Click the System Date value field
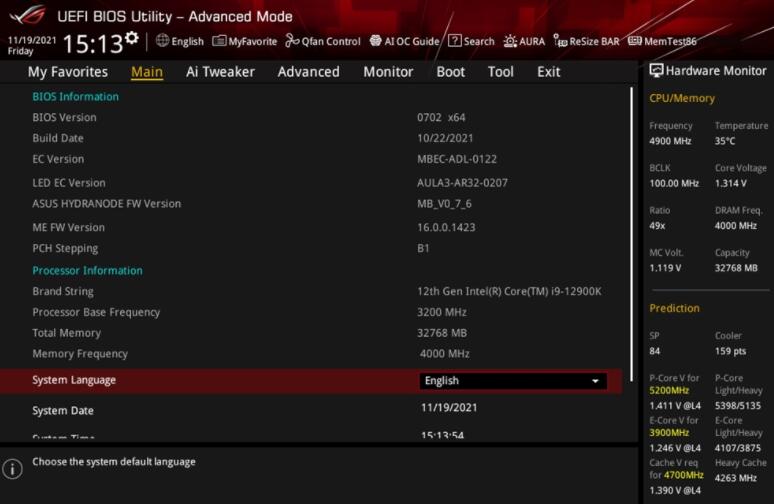Image resolution: width=774 pixels, height=504 pixels. (x=448, y=408)
